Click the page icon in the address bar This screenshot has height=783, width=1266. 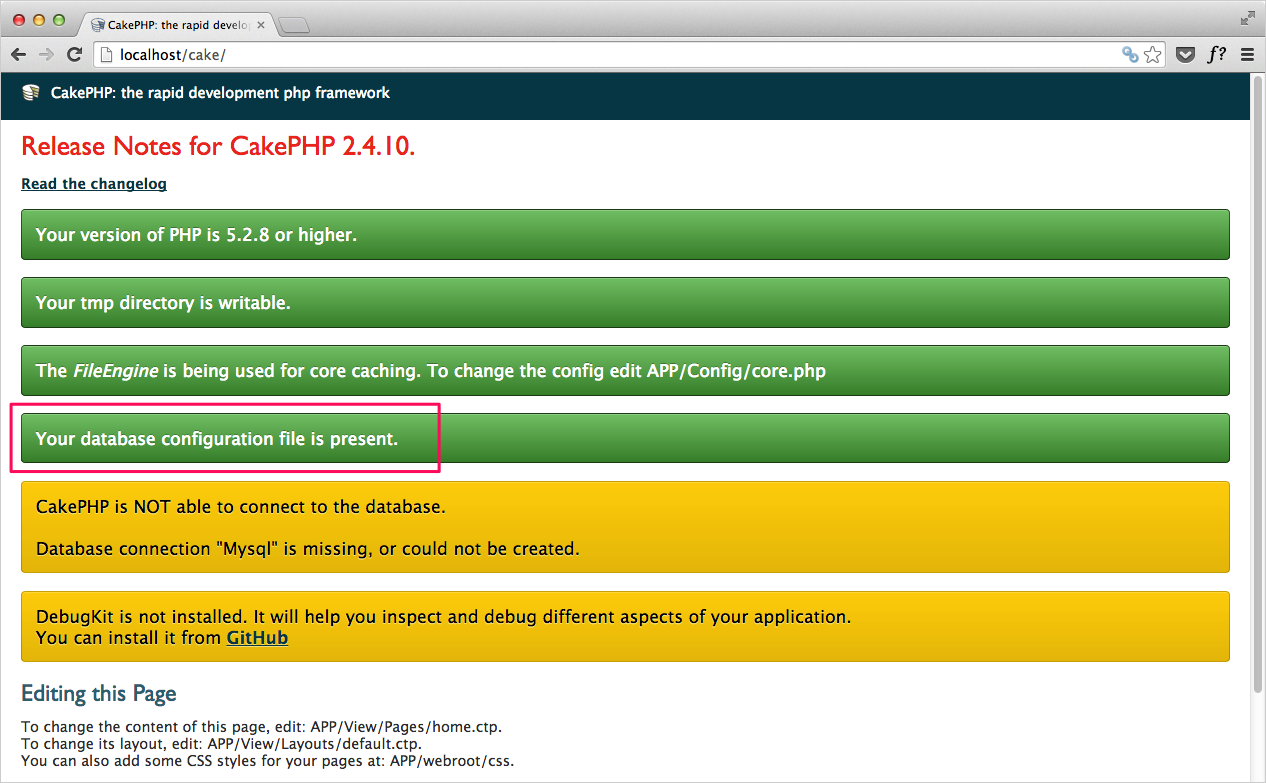[x=106, y=55]
